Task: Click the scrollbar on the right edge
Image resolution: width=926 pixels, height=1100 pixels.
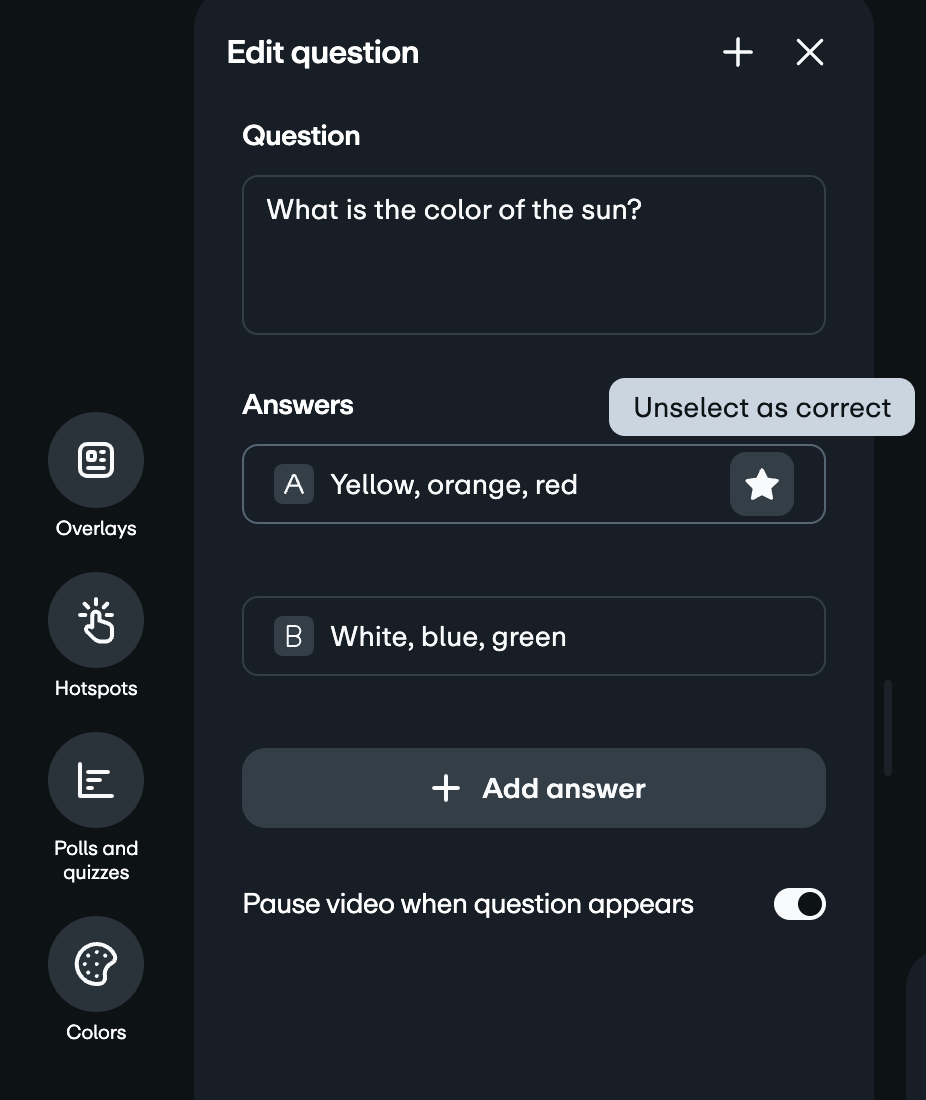Action: pyautogui.click(x=888, y=725)
